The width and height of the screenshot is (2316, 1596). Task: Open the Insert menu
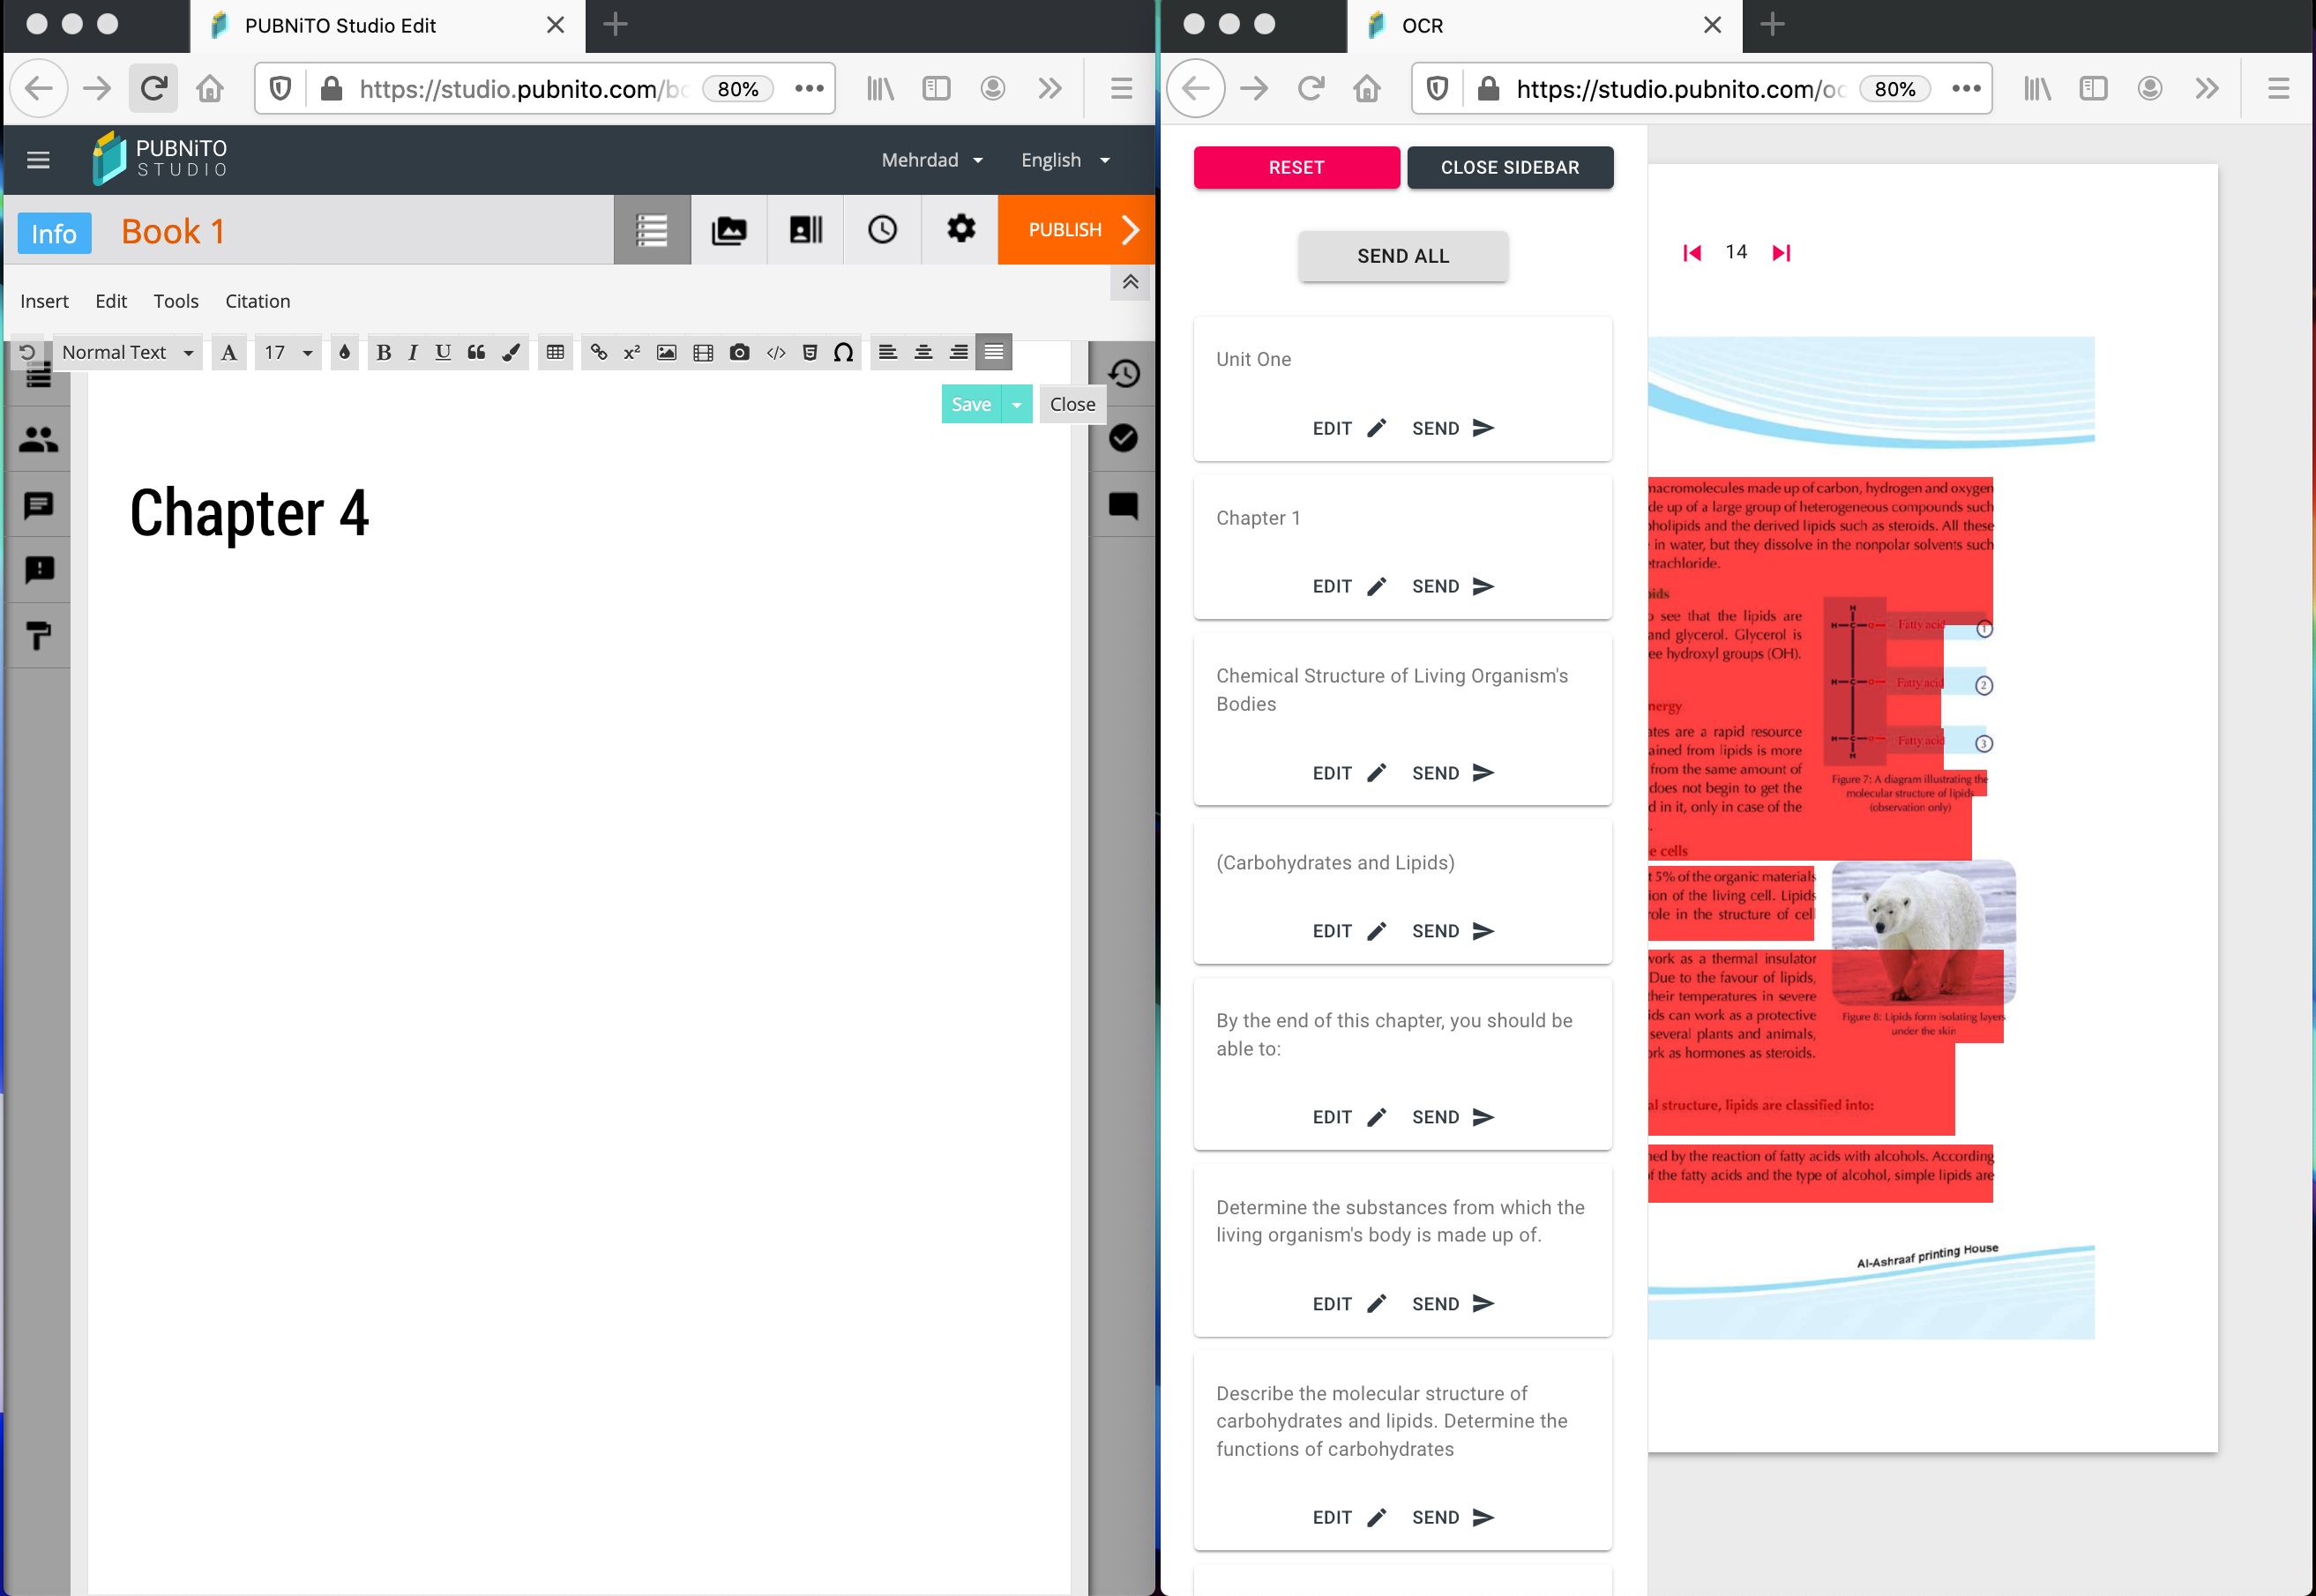[x=44, y=301]
